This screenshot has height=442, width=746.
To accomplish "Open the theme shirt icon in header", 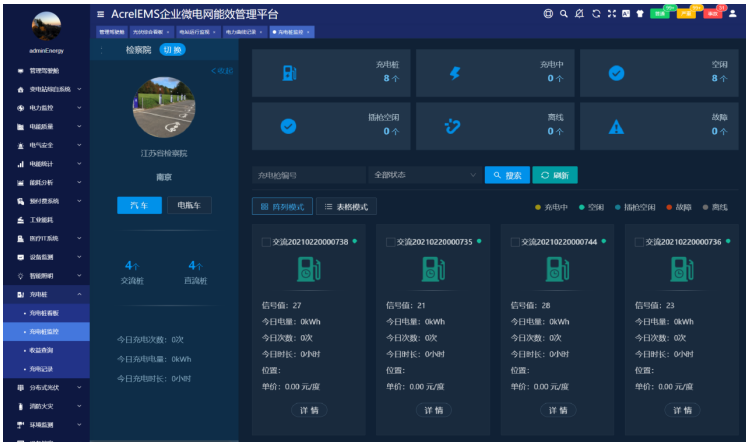I will pos(639,14).
